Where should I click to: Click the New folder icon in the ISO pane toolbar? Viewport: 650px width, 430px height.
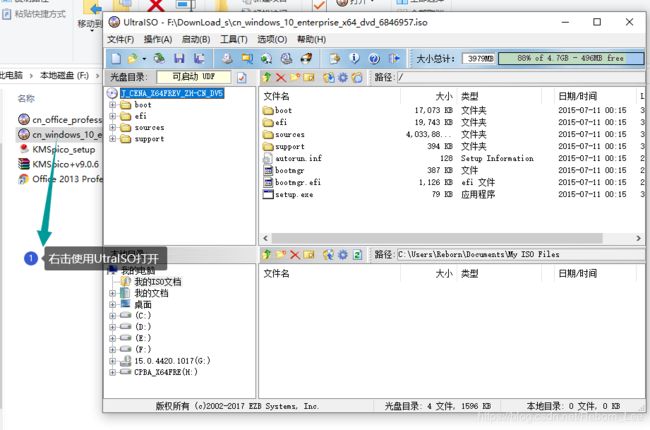click(x=295, y=77)
